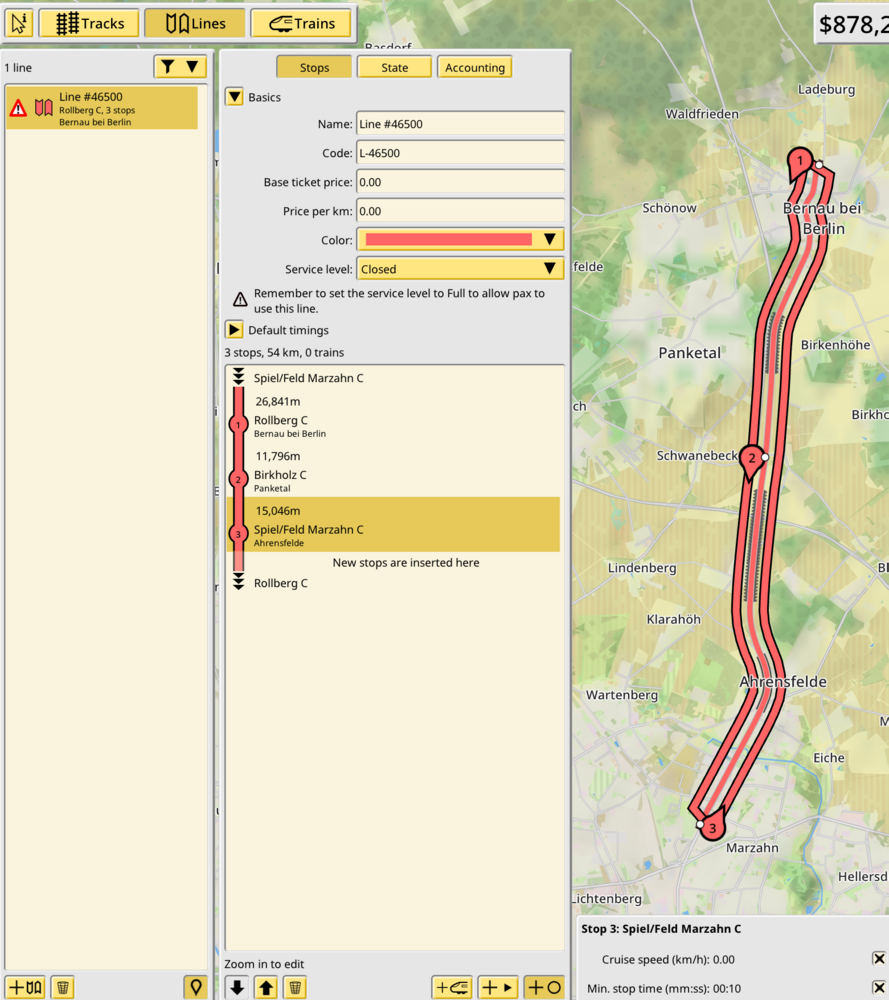This screenshot has width=889, height=1000.
Task: Switch to the Accounting tab
Action: point(474,67)
